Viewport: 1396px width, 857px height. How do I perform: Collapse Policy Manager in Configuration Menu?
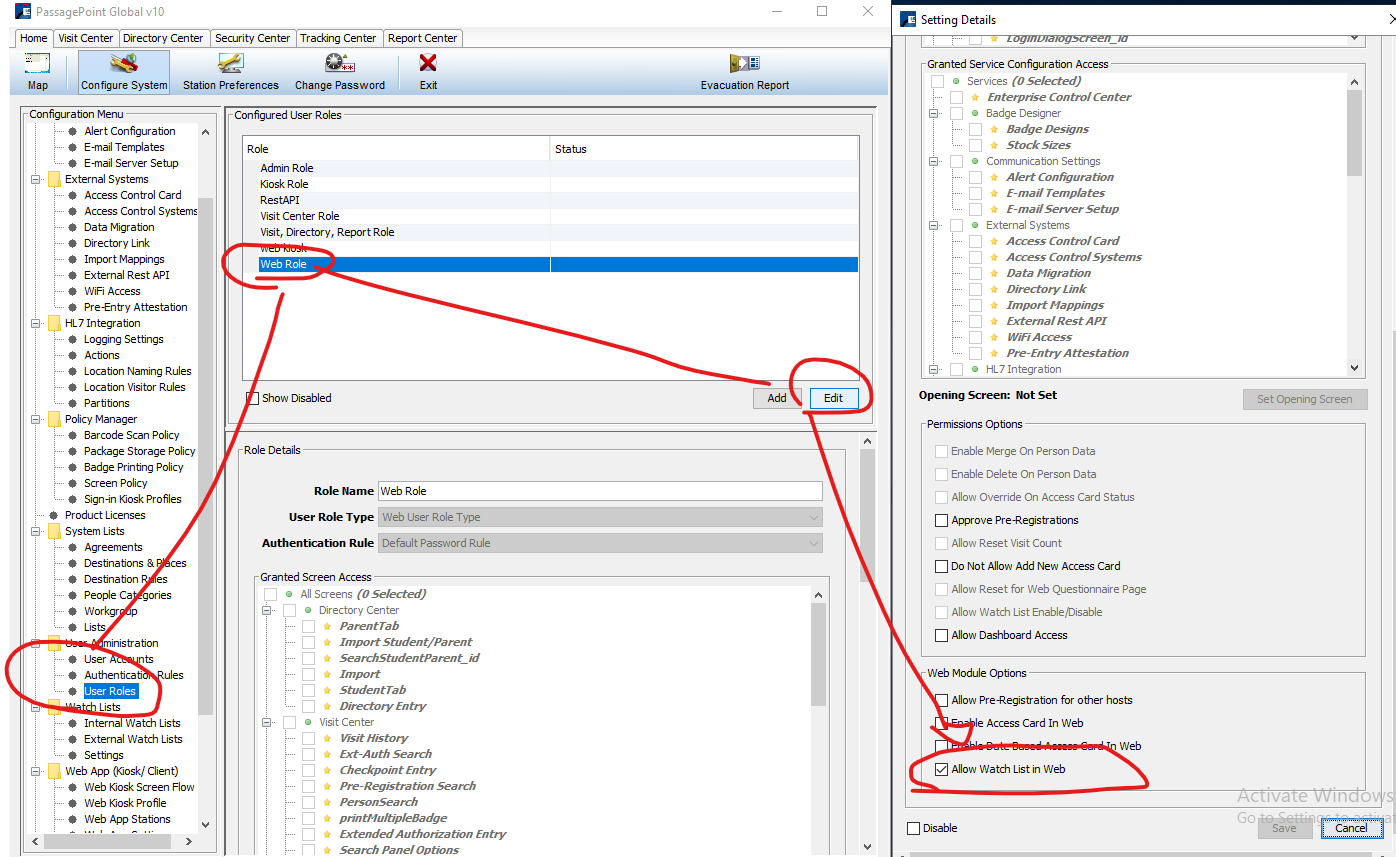pyautogui.click(x=36, y=419)
